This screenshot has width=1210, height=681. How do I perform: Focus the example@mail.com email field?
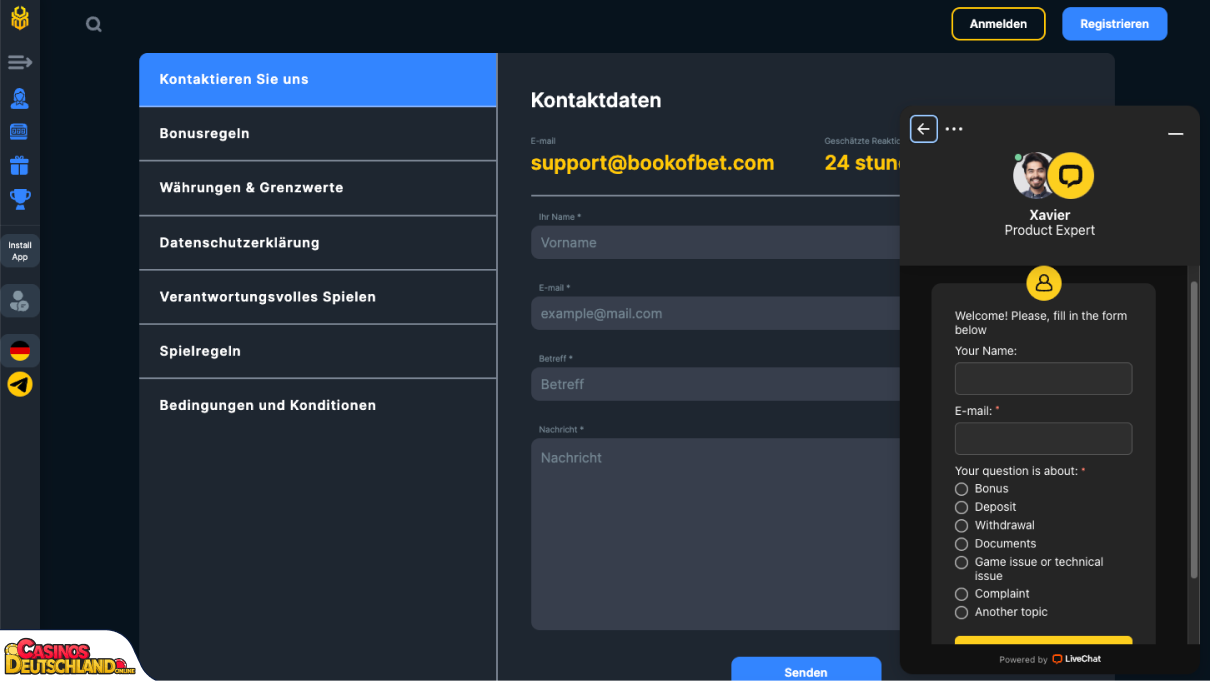[x=716, y=313]
